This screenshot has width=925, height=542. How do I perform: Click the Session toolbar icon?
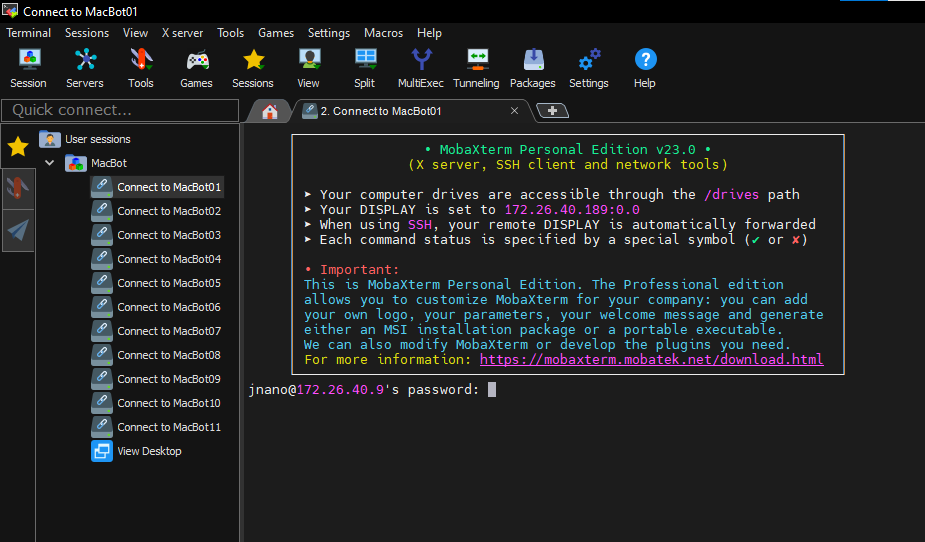pos(28,60)
